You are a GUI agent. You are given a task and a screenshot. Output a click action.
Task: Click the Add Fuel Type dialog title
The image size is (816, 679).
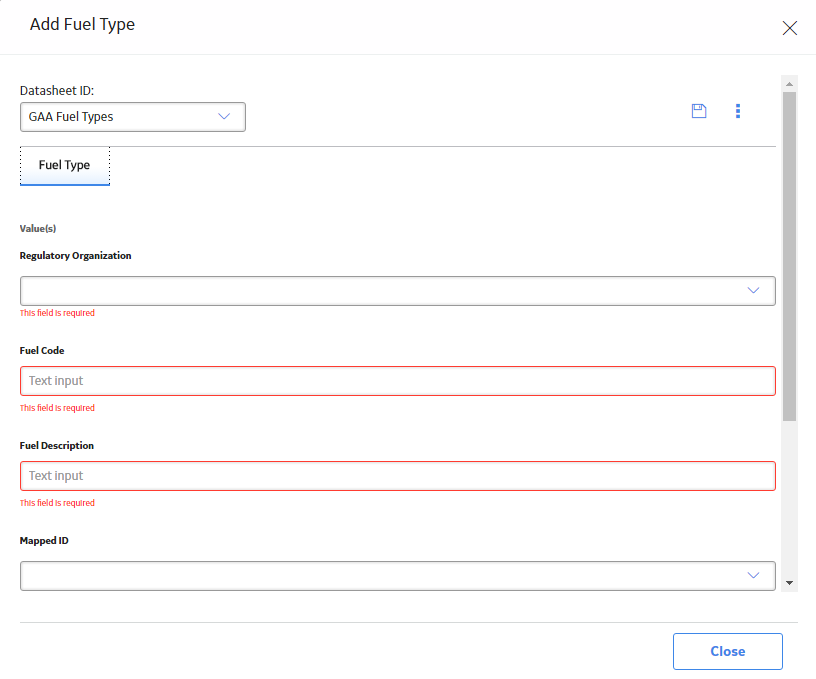coord(82,24)
